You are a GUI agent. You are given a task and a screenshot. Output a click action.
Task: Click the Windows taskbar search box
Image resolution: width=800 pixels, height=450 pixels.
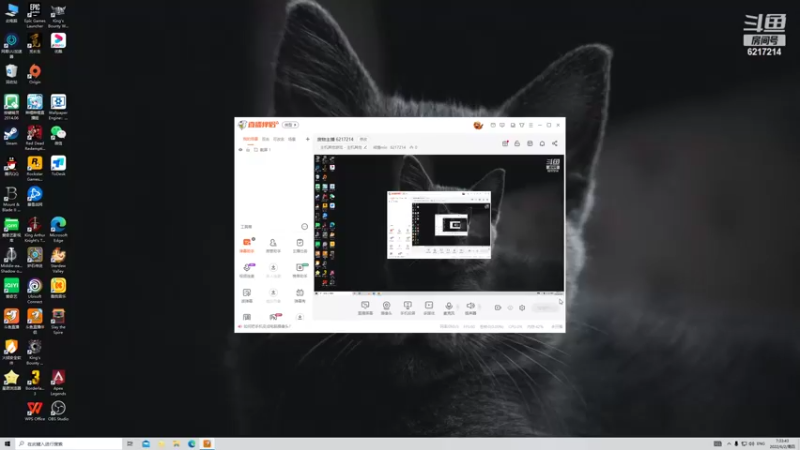click(x=69, y=444)
